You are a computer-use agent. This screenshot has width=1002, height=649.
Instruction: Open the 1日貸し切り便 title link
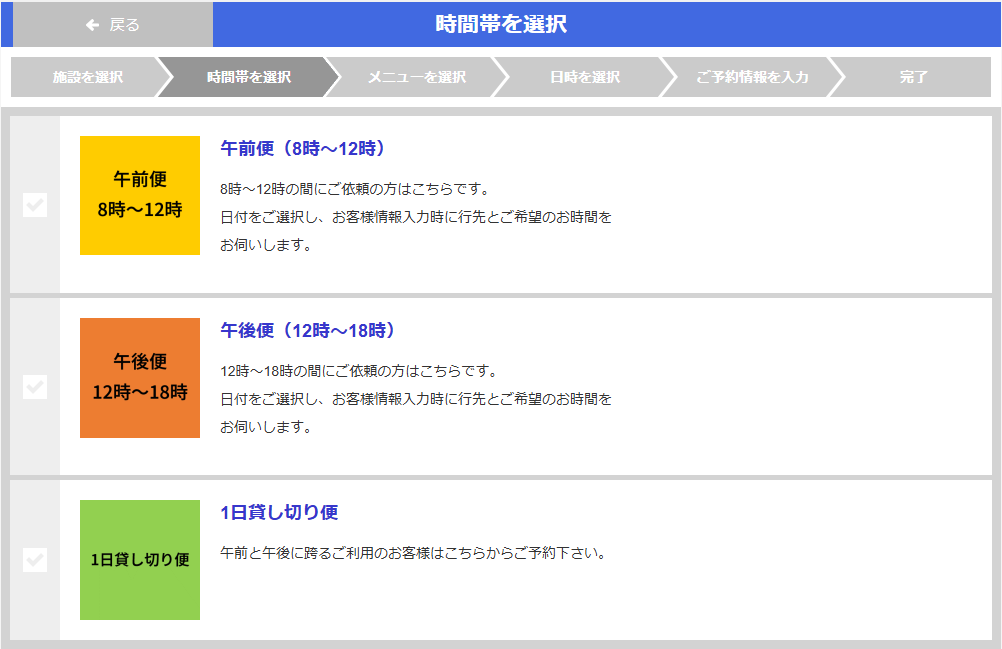click(279, 512)
